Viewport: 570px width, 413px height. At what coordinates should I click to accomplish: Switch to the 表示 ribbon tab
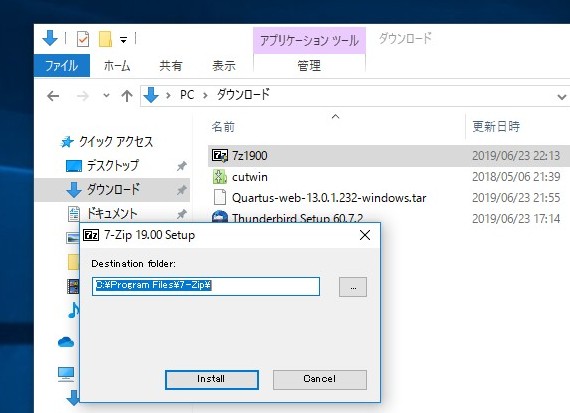pos(224,66)
